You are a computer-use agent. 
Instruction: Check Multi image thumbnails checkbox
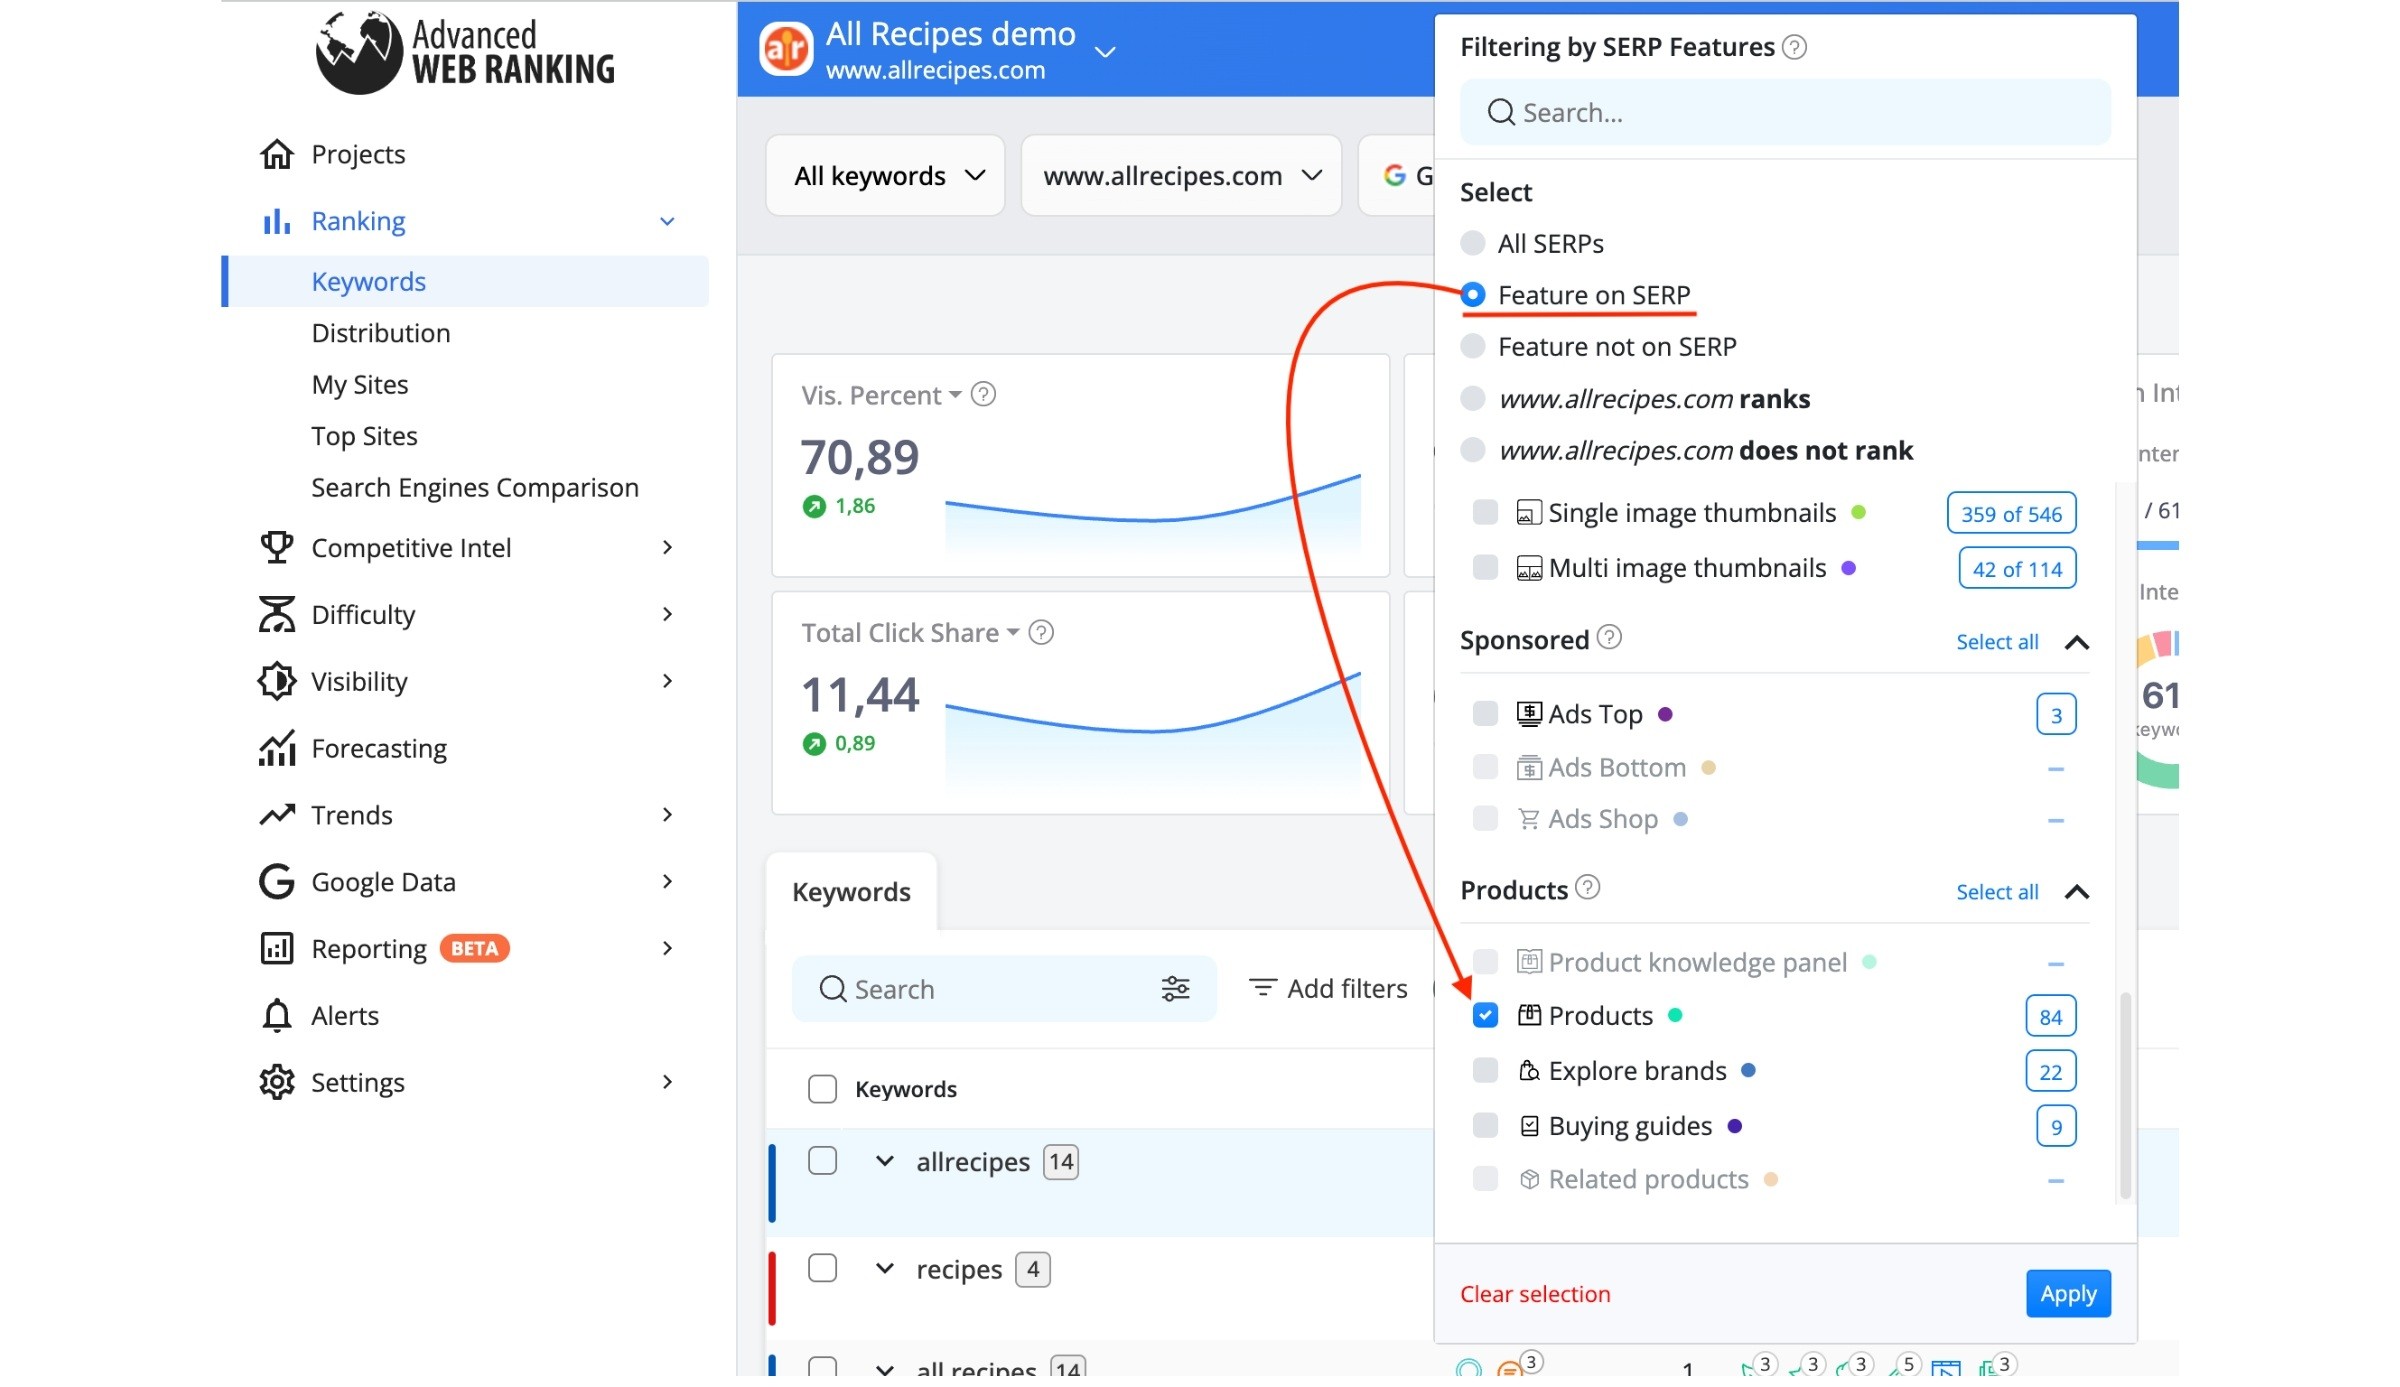click(x=1486, y=569)
